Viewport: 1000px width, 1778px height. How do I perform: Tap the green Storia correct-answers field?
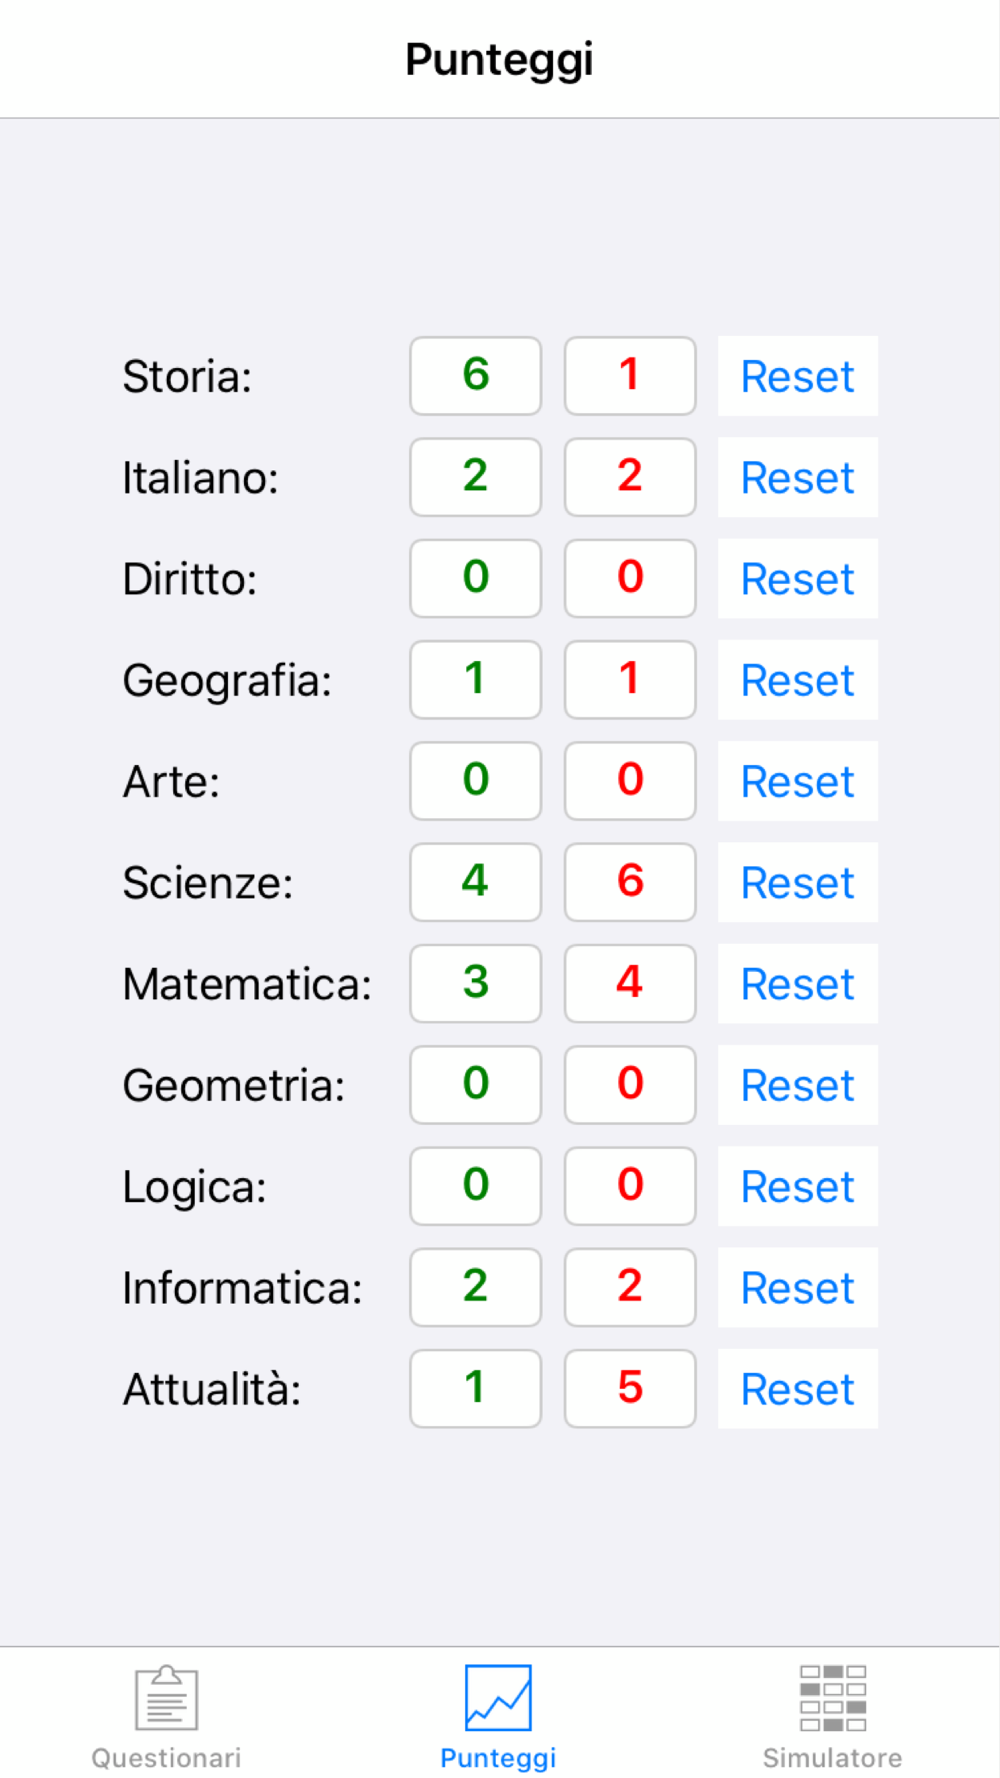tap(476, 376)
